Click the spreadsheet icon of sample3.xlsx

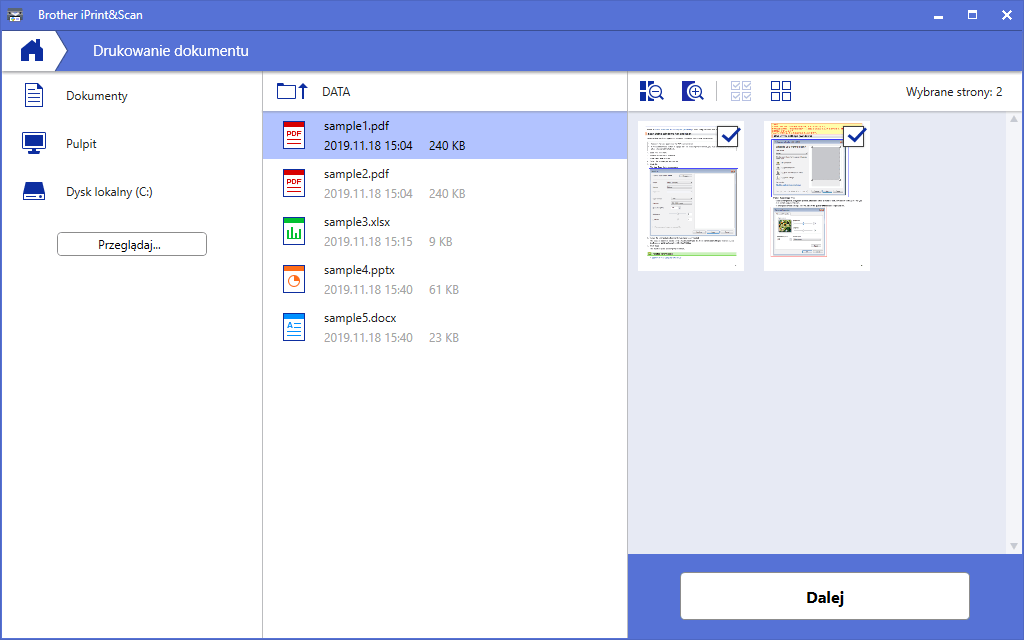point(294,231)
